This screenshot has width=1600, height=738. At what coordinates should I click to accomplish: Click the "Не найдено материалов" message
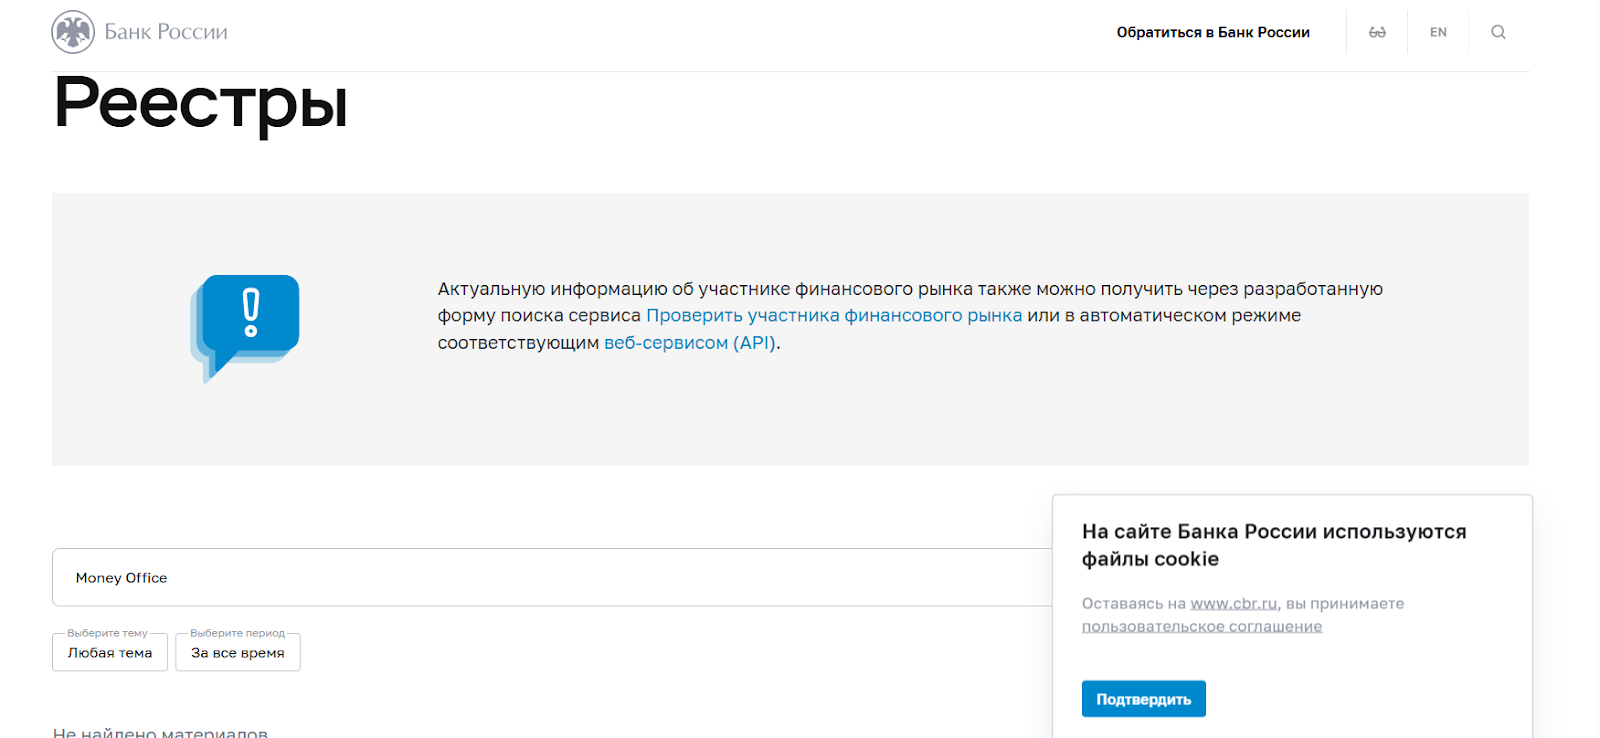(160, 731)
